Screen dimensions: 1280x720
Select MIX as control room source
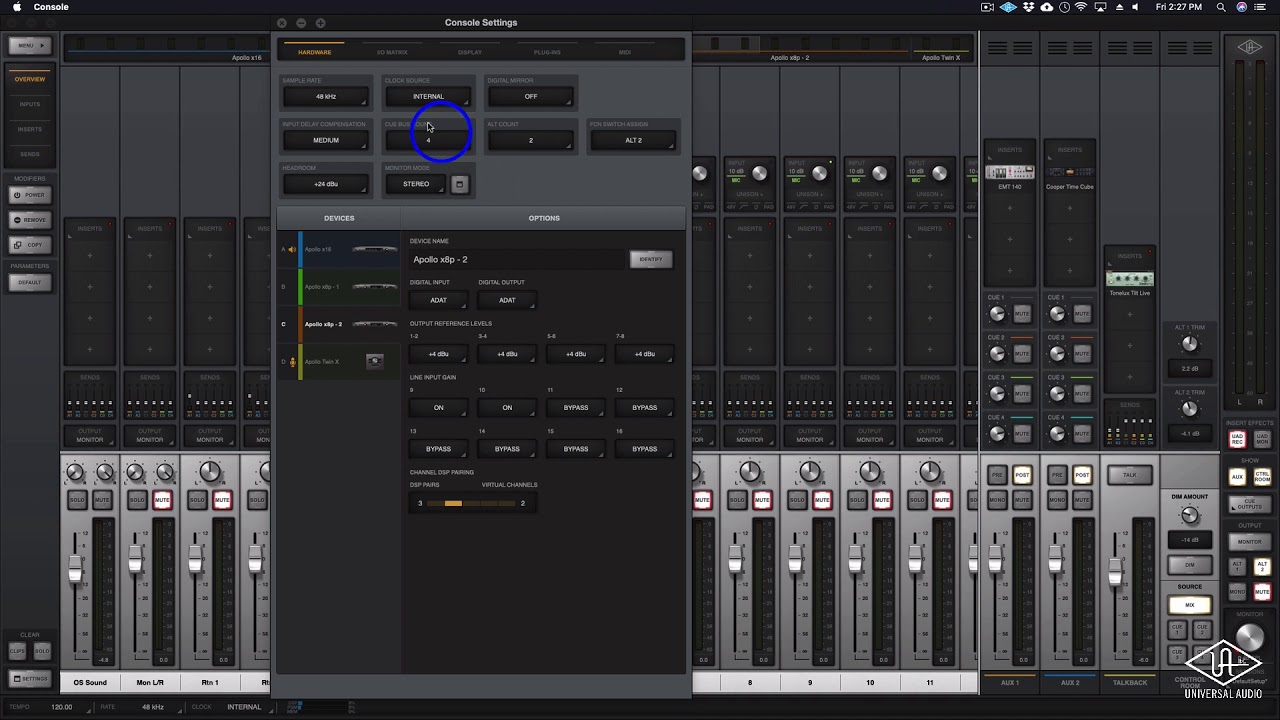coord(1190,605)
